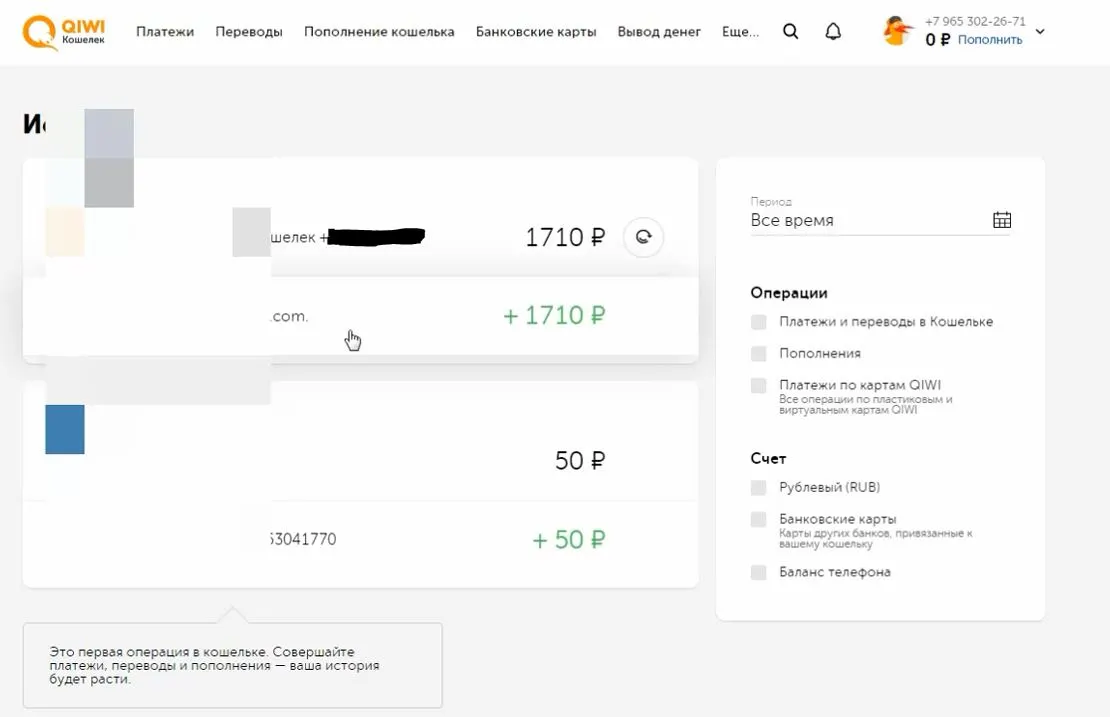Click the Операции section heading
The height and width of the screenshot is (717, 1110).
click(x=789, y=293)
